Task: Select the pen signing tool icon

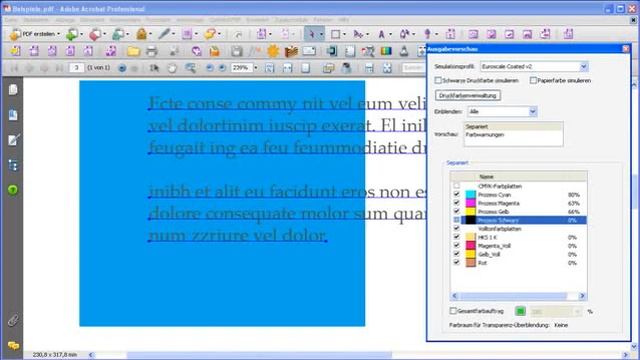Action: click(164, 34)
